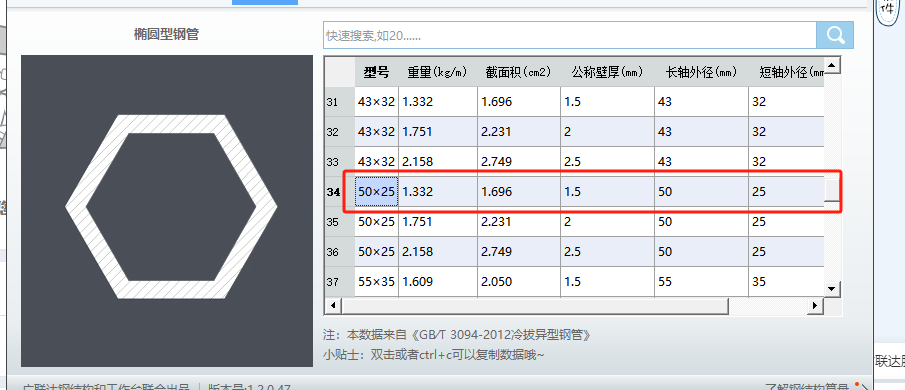Select row number 31 header
Screen dimensions: 905x390
(x=340, y=102)
